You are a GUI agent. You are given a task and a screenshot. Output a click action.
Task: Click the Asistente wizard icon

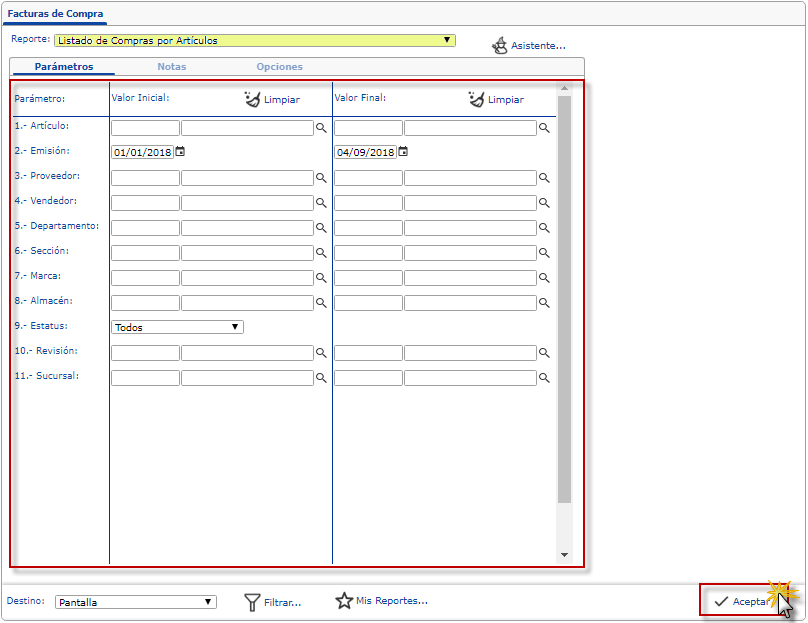click(x=500, y=46)
